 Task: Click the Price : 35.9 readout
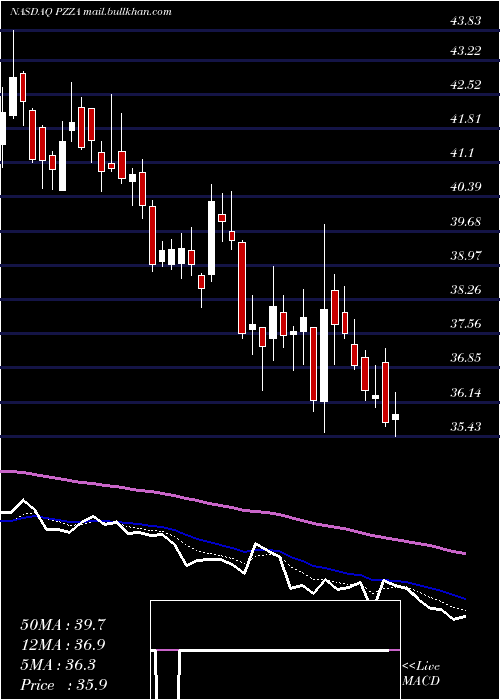coord(64,685)
